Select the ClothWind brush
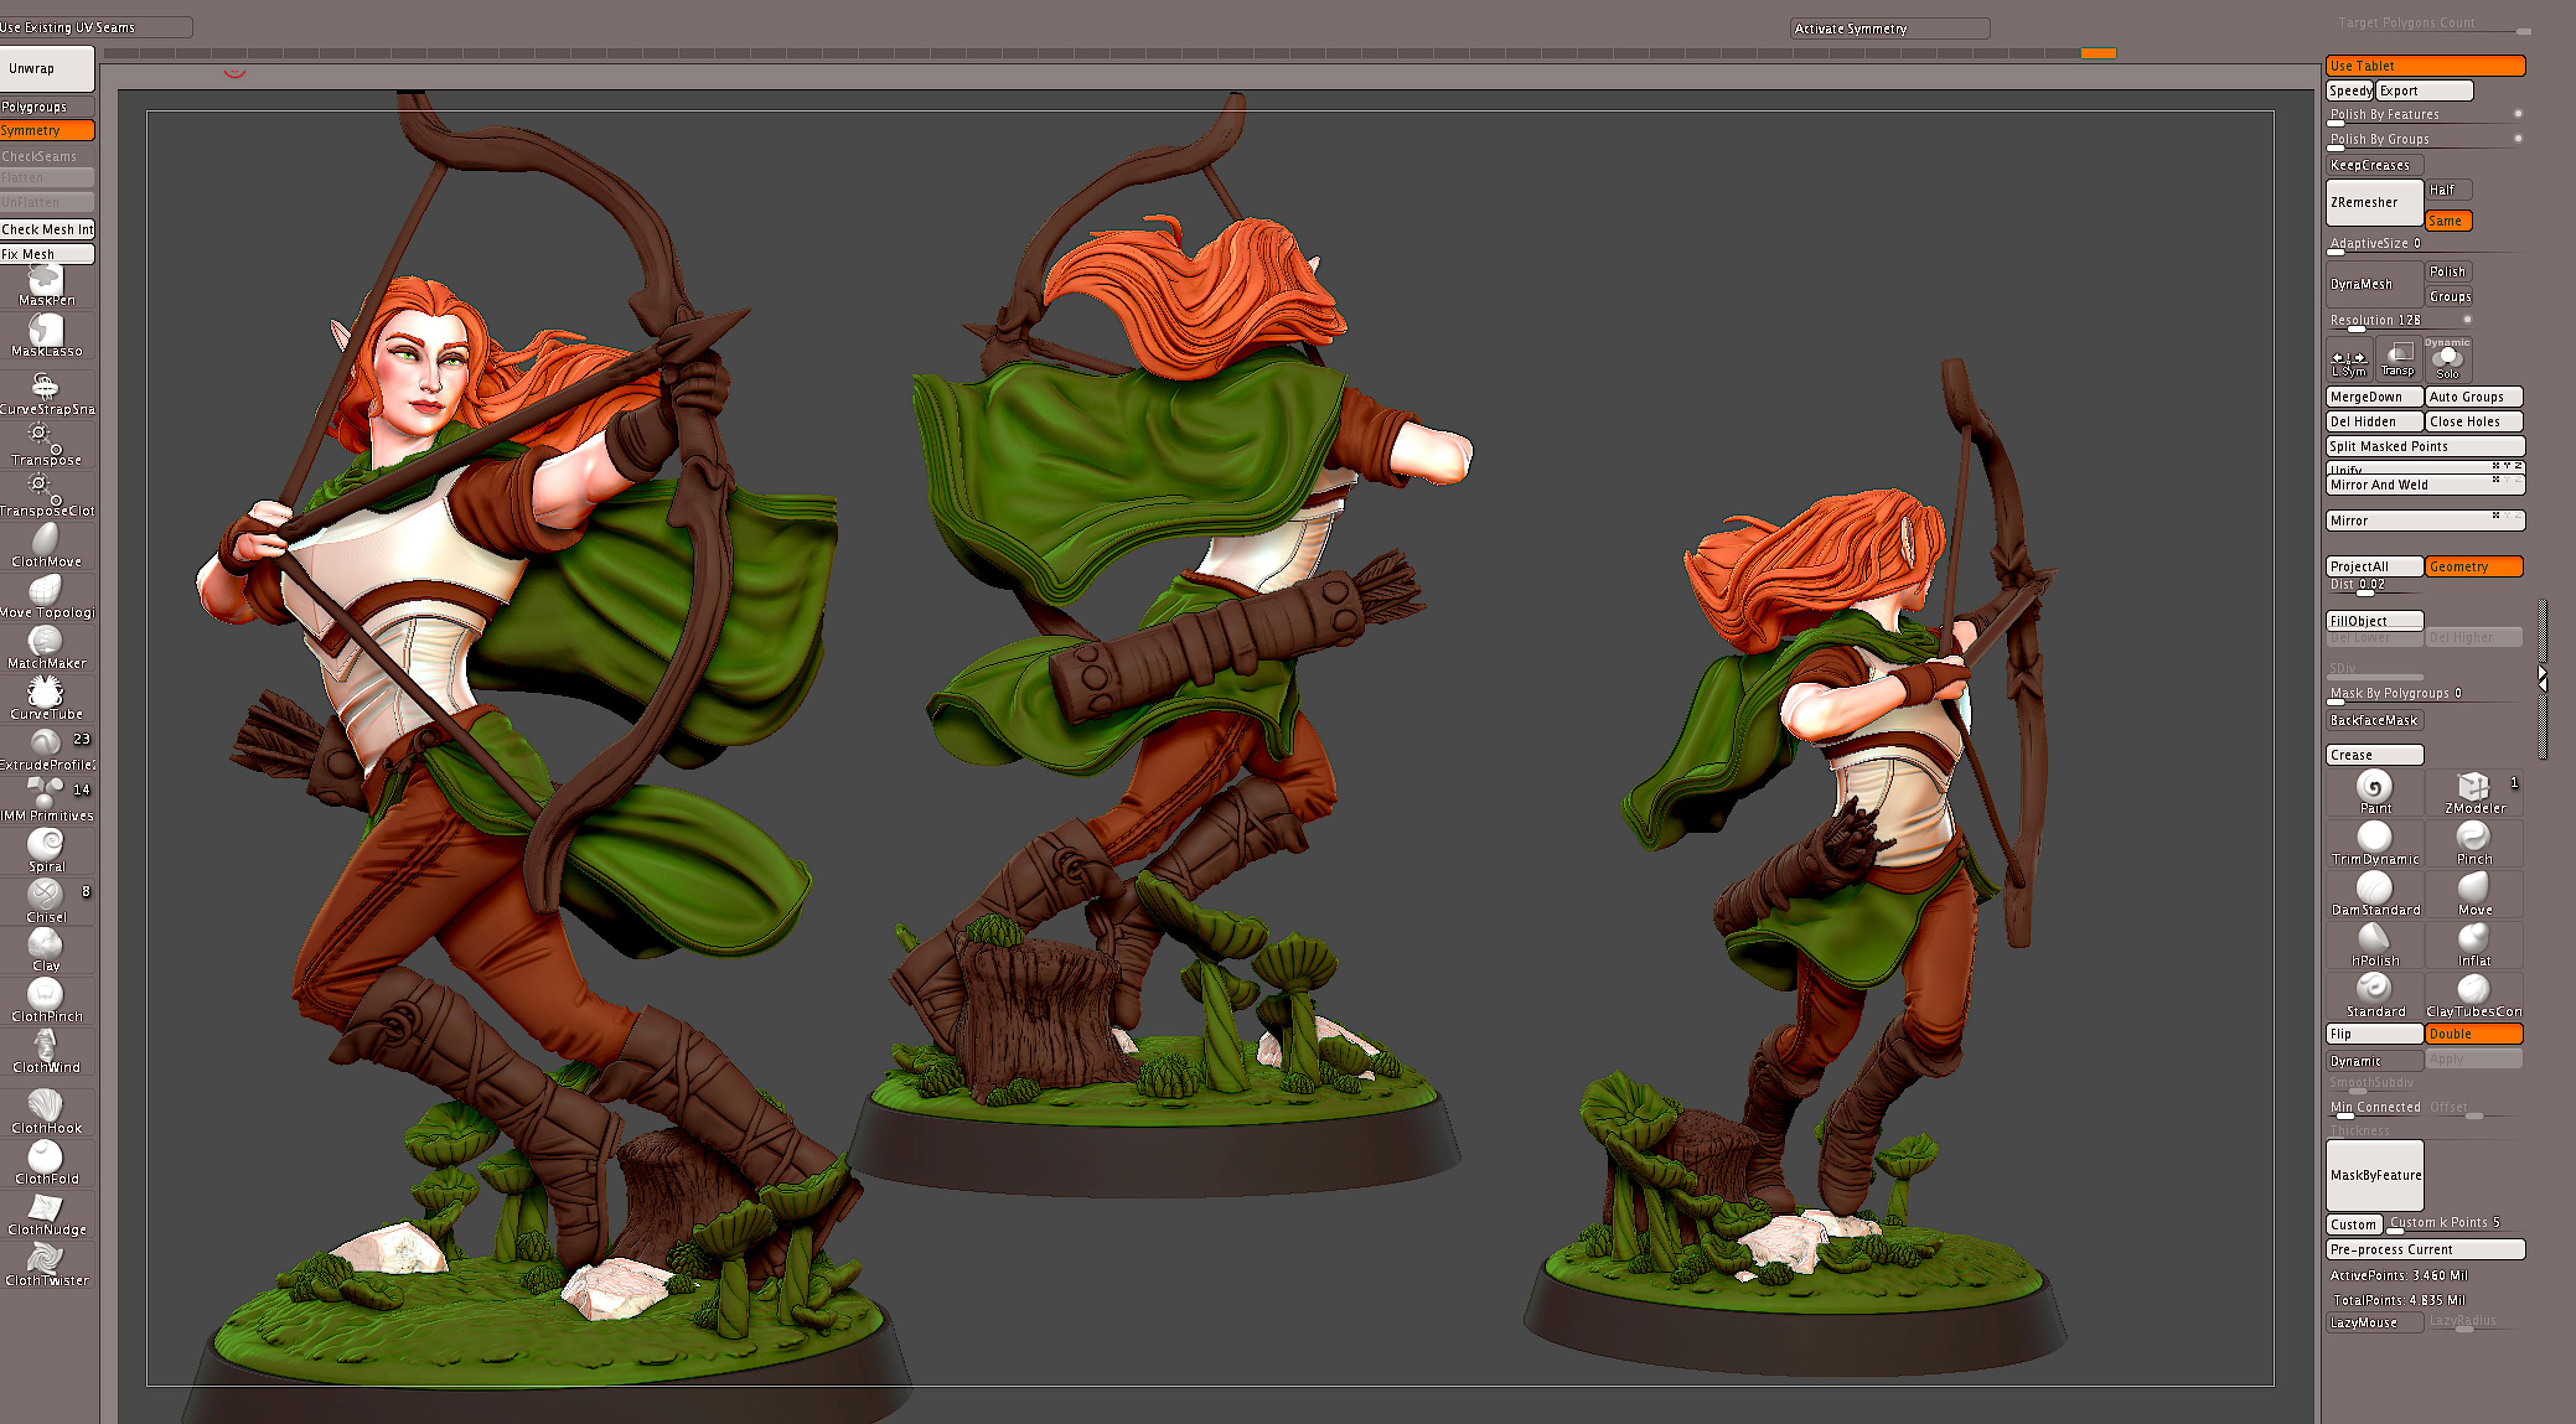The image size is (2576, 1424). pyautogui.click(x=46, y=1050)
